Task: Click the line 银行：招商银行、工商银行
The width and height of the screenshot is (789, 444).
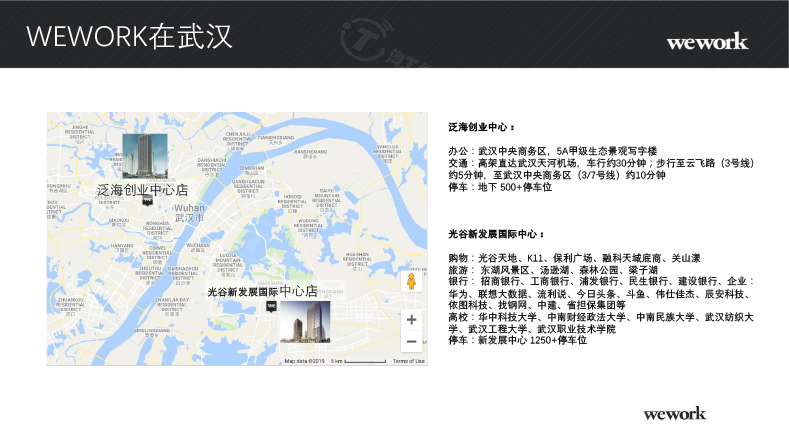Action: click(601, 281)
